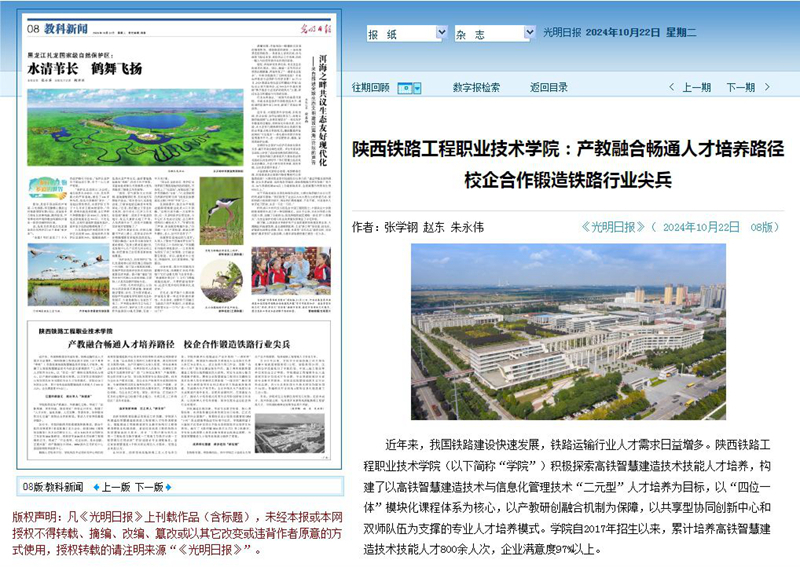Viewport: 800px width, 567px height.
Task: Click the 《光明日报》 source link
Action: coord(613,227)
